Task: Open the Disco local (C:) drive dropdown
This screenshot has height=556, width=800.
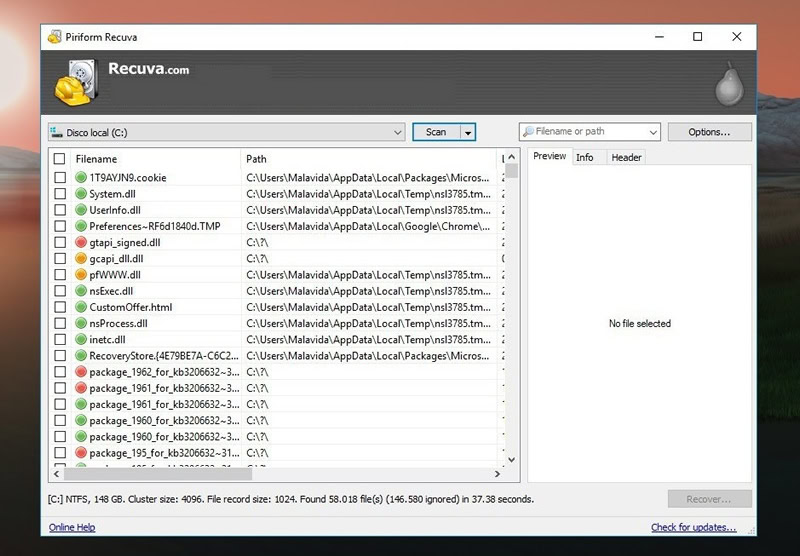Action: 227,133
